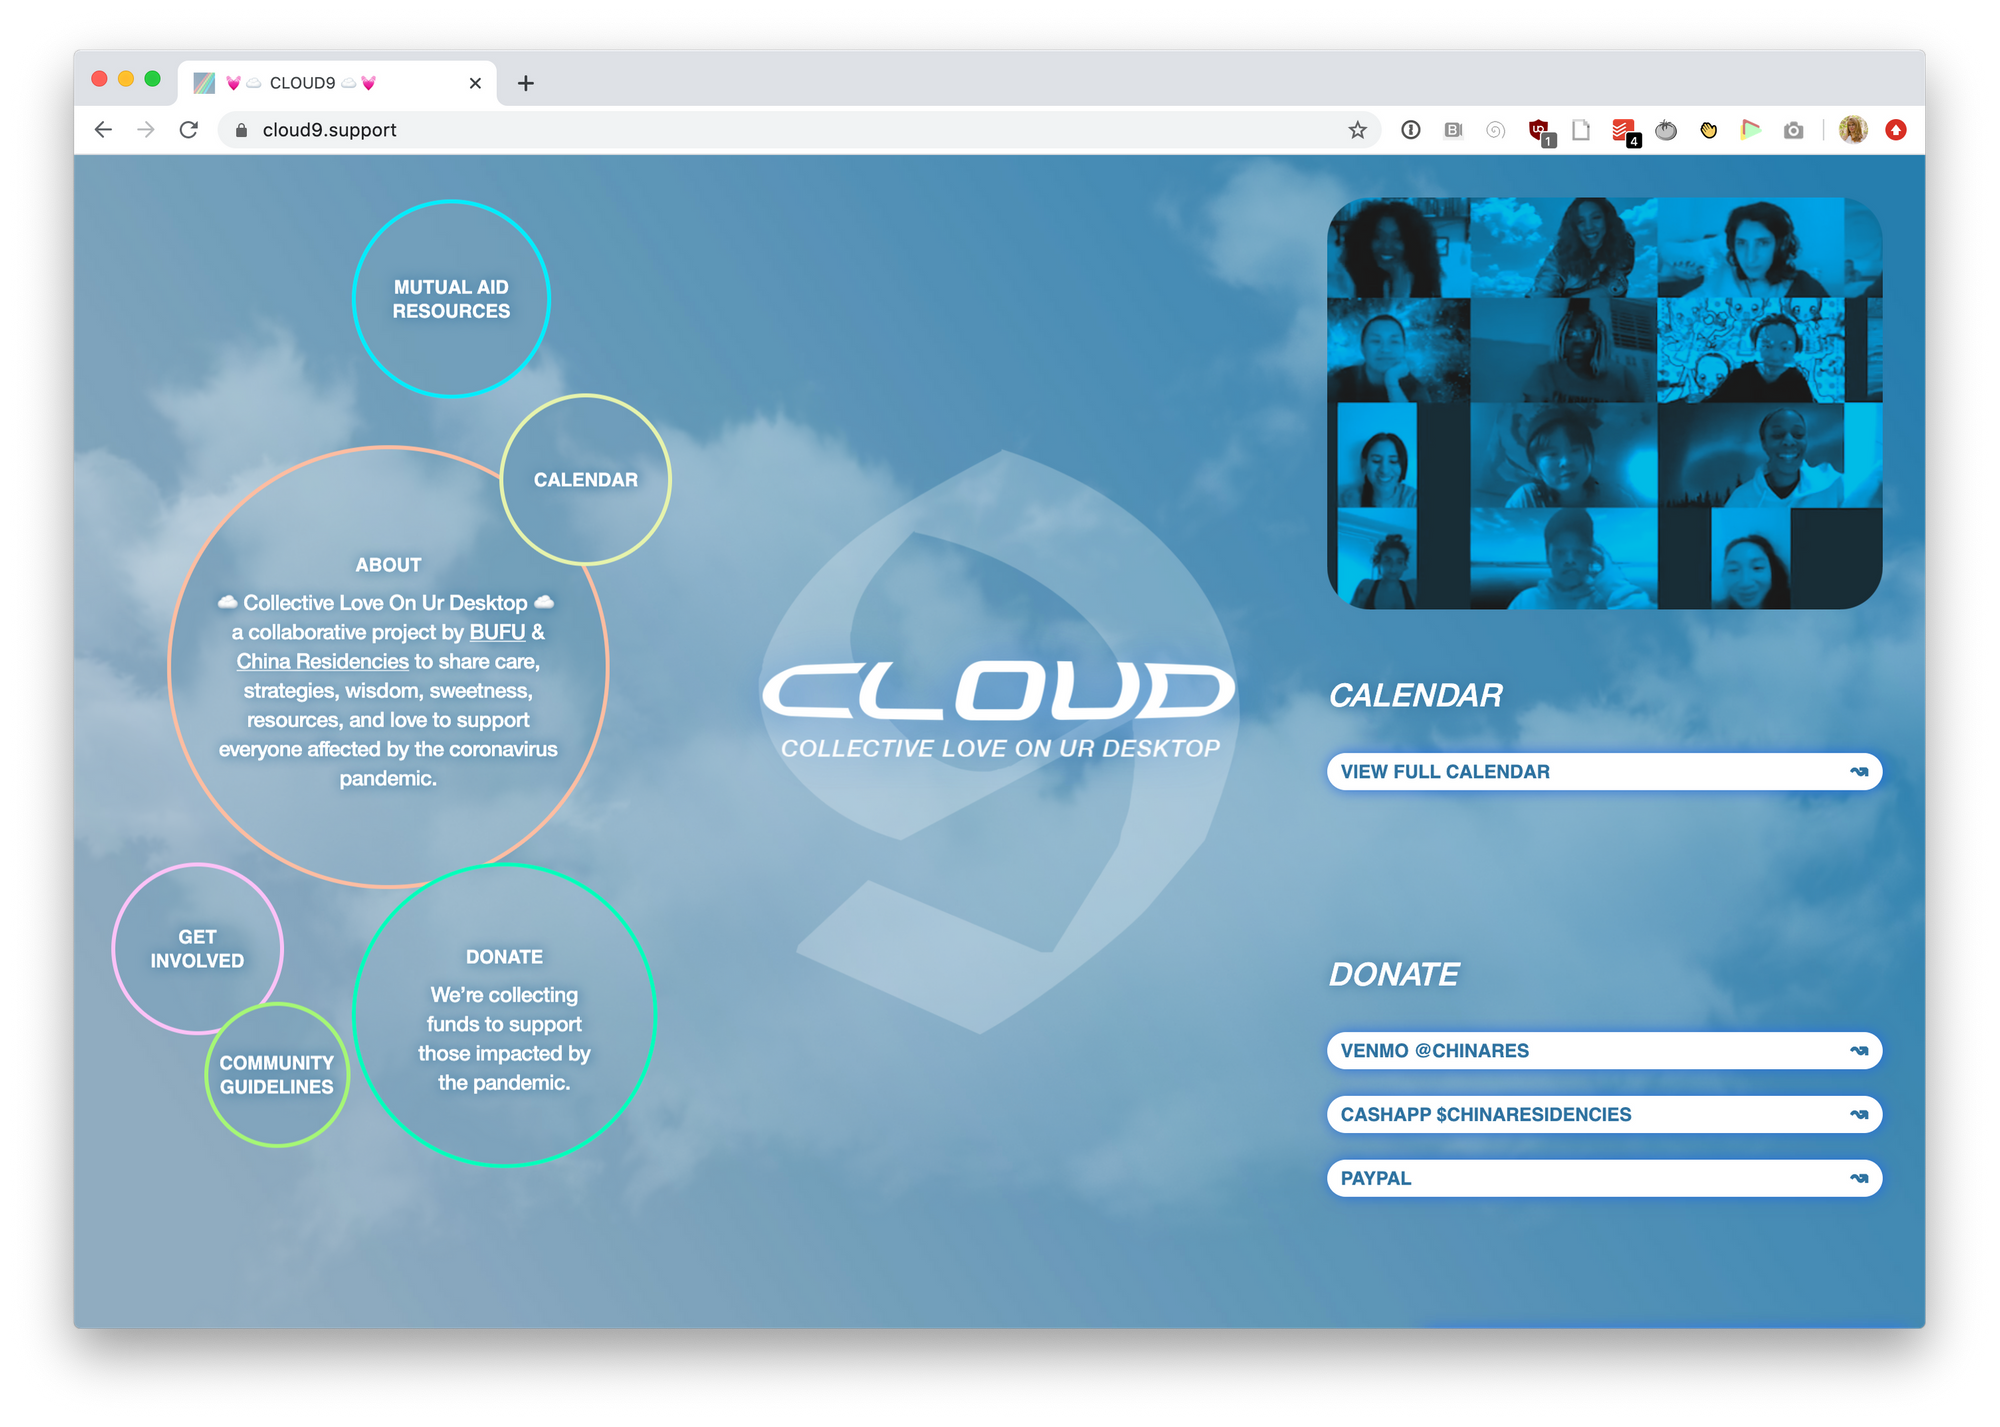Go back using the browser back arrow
The width and height of the screenshot is (2000, 1427).
point(103,130)
